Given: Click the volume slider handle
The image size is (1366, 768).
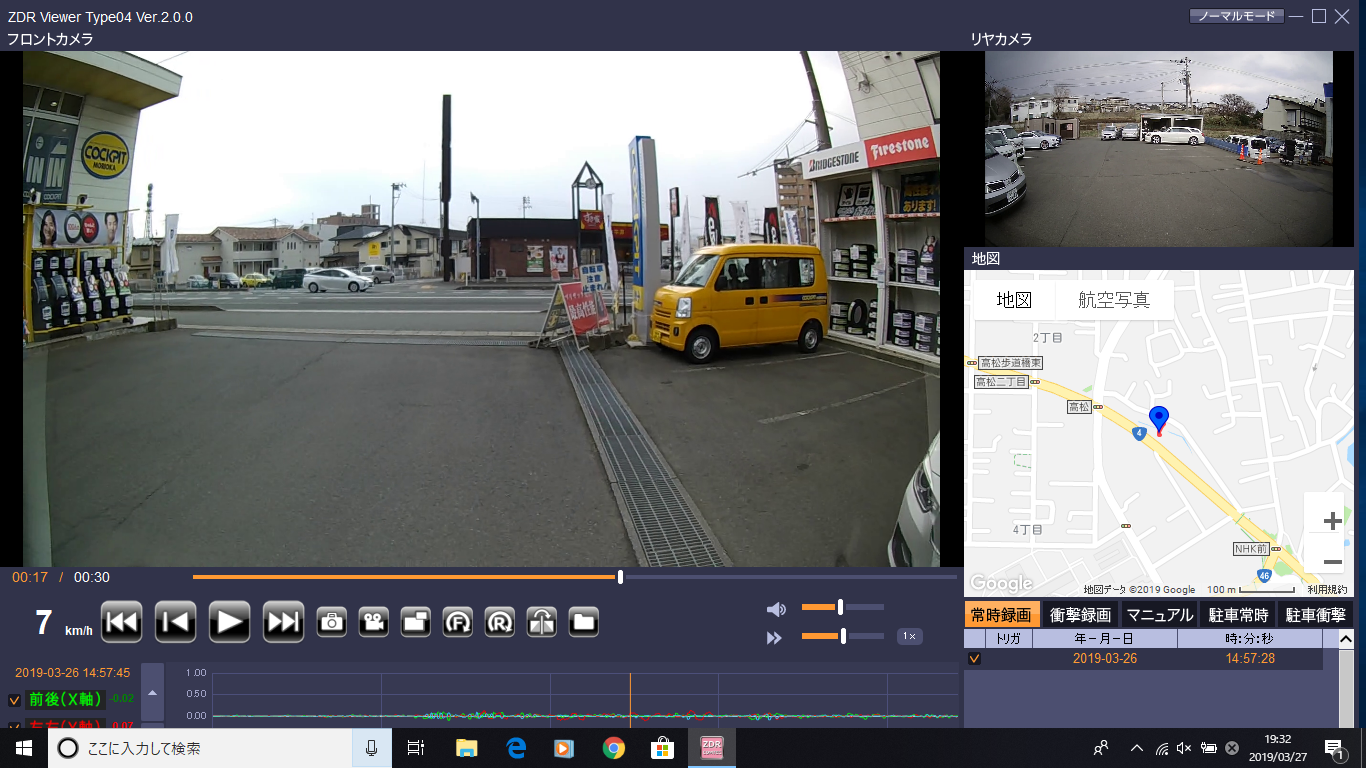Looking at the screenshot, I should pyautogui.click(x=840, y=607).
